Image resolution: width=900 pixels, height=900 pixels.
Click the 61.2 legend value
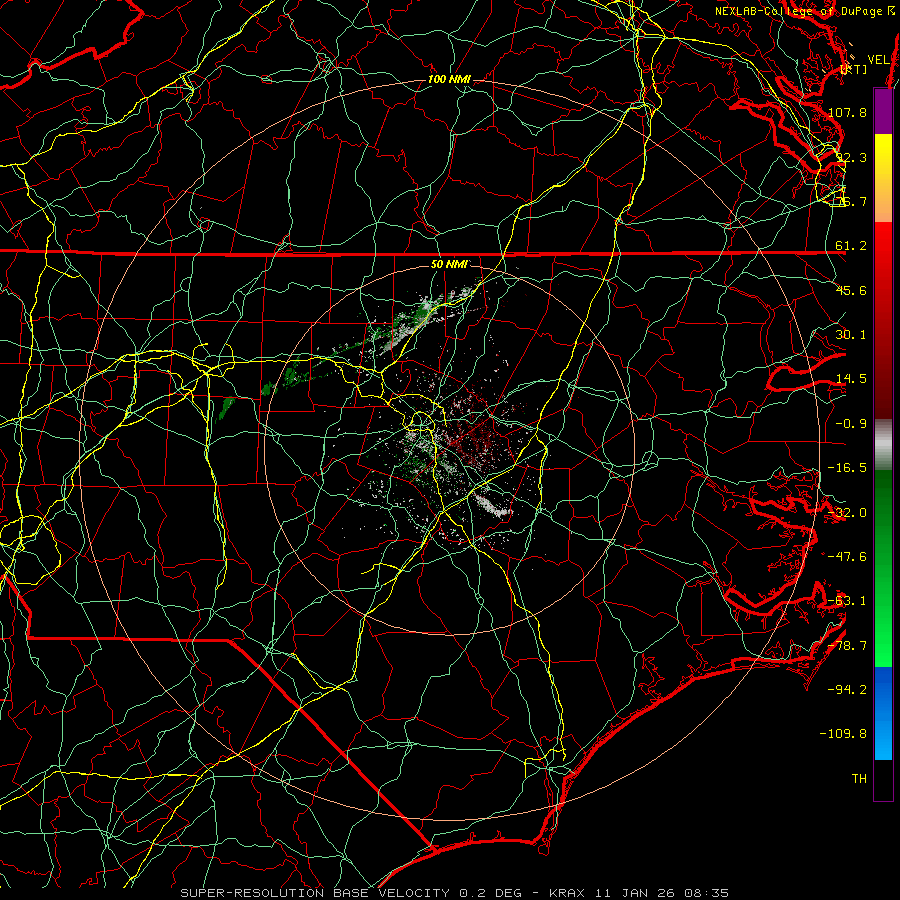[851, 246]
